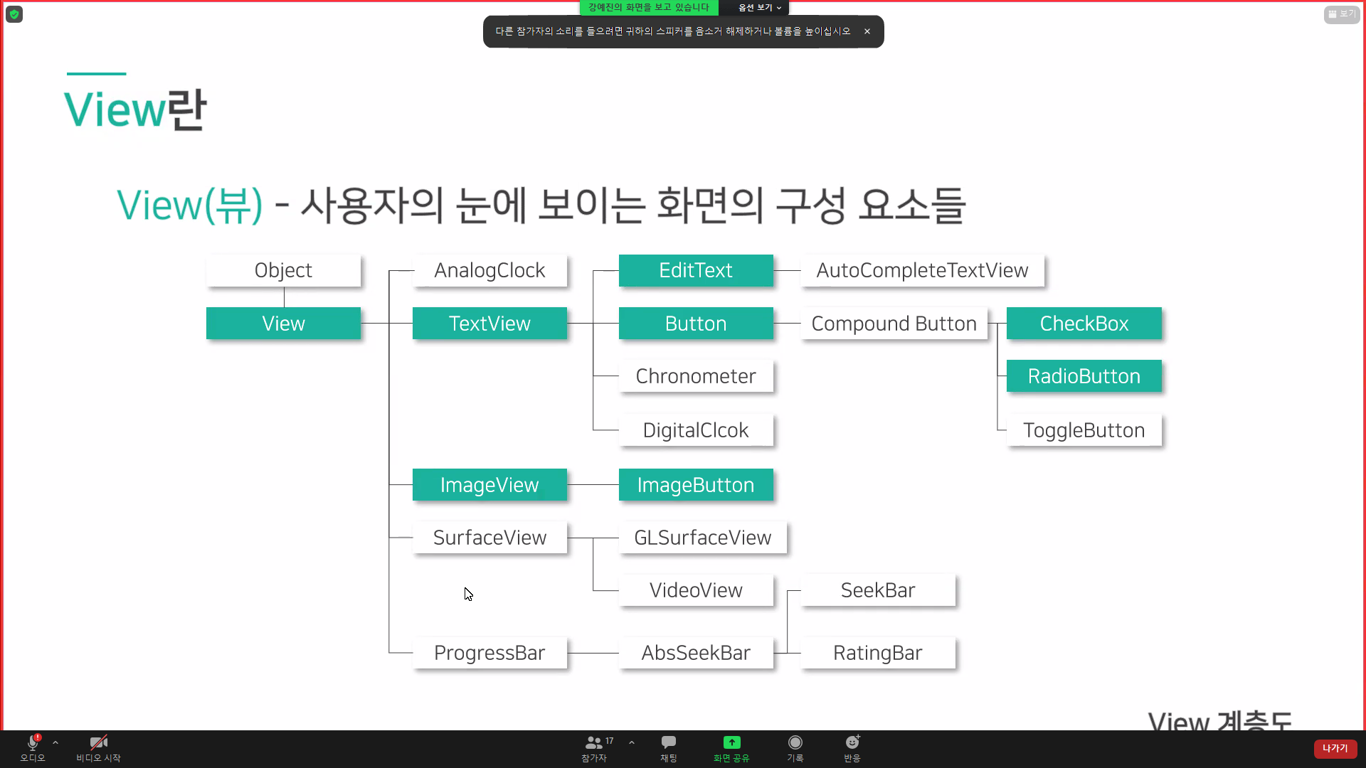Viewport: 1366px width, 768px height.
Task: Click the Compound Button box
Action: pyautogui.click(x=893, y=323)
